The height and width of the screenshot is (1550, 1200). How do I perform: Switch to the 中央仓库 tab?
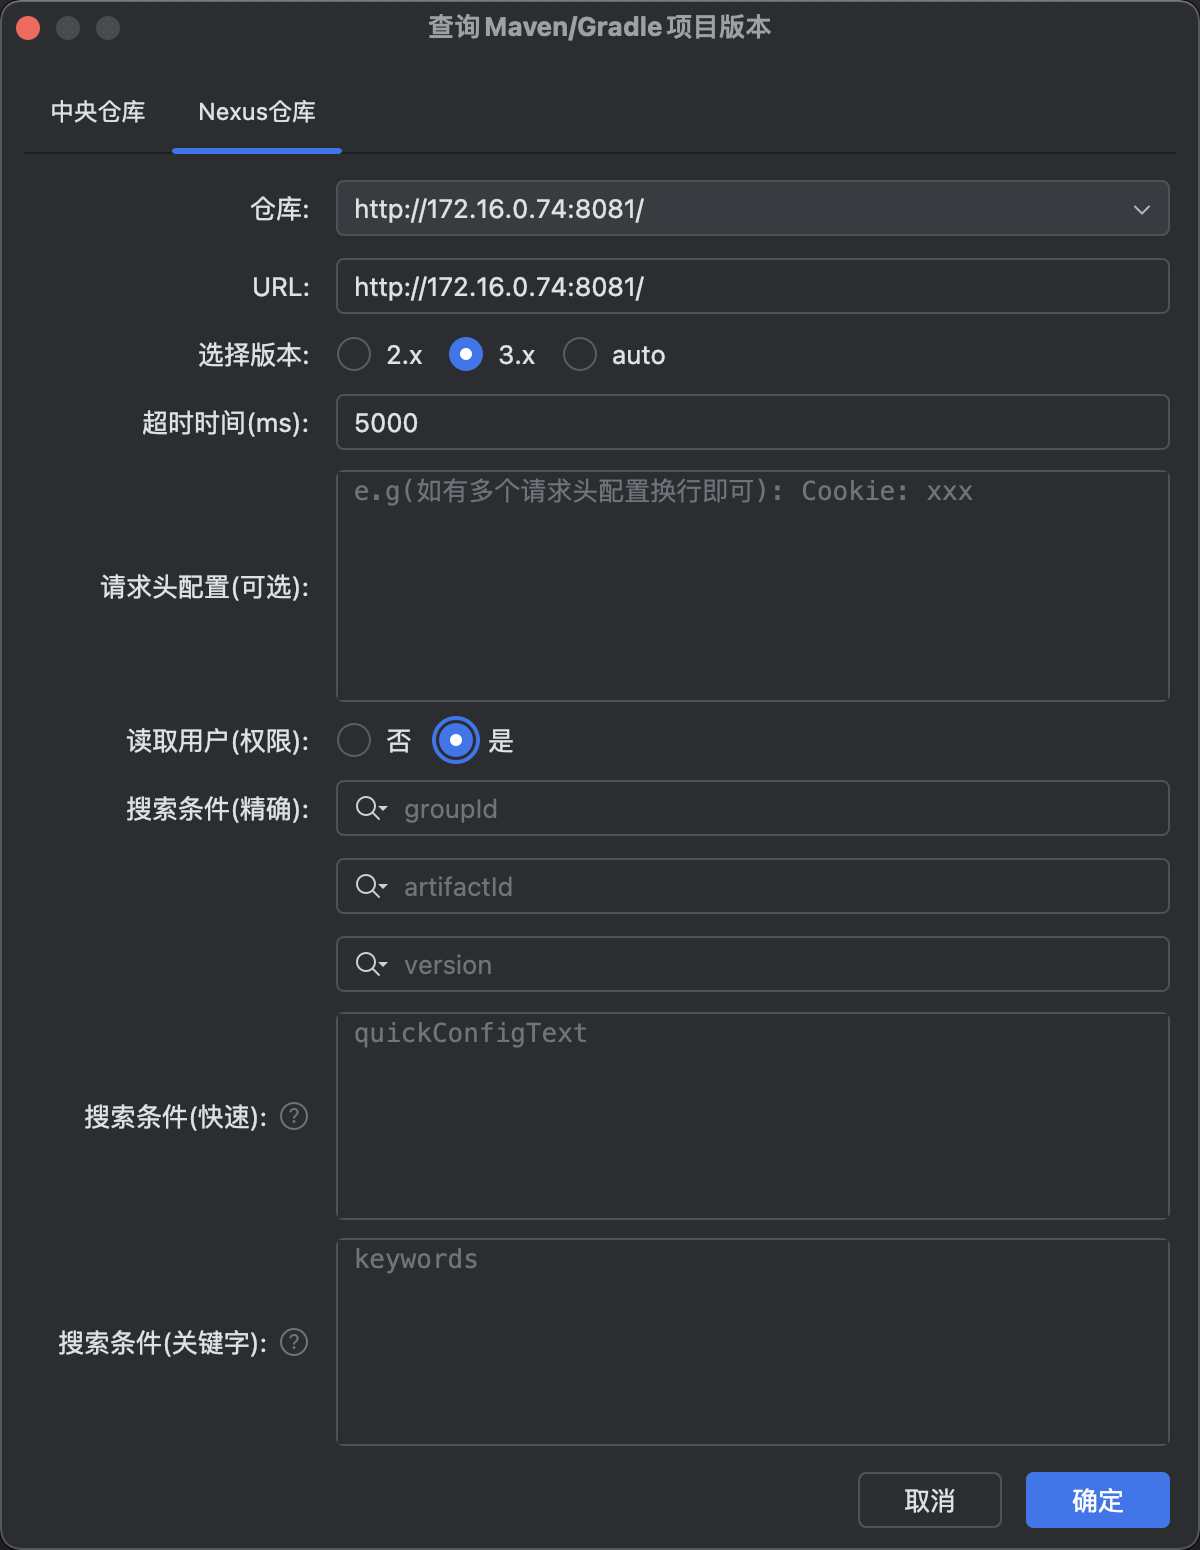98,112
